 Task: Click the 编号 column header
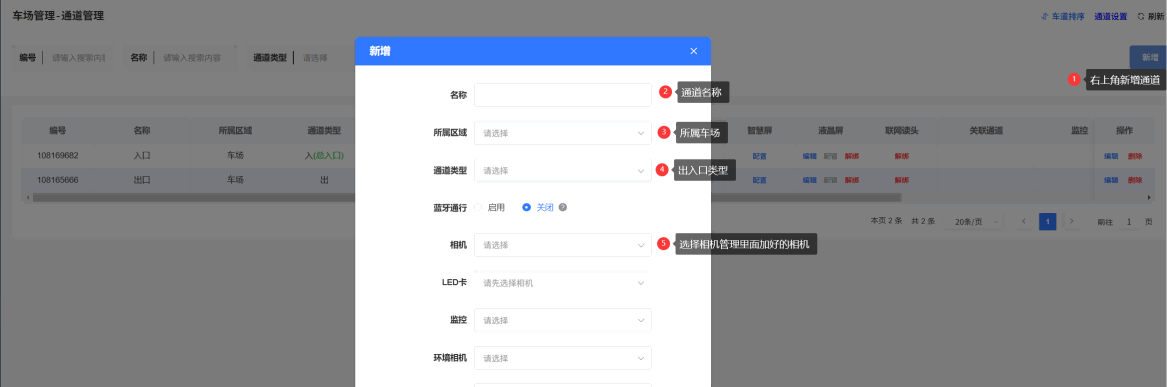[58, 130]
